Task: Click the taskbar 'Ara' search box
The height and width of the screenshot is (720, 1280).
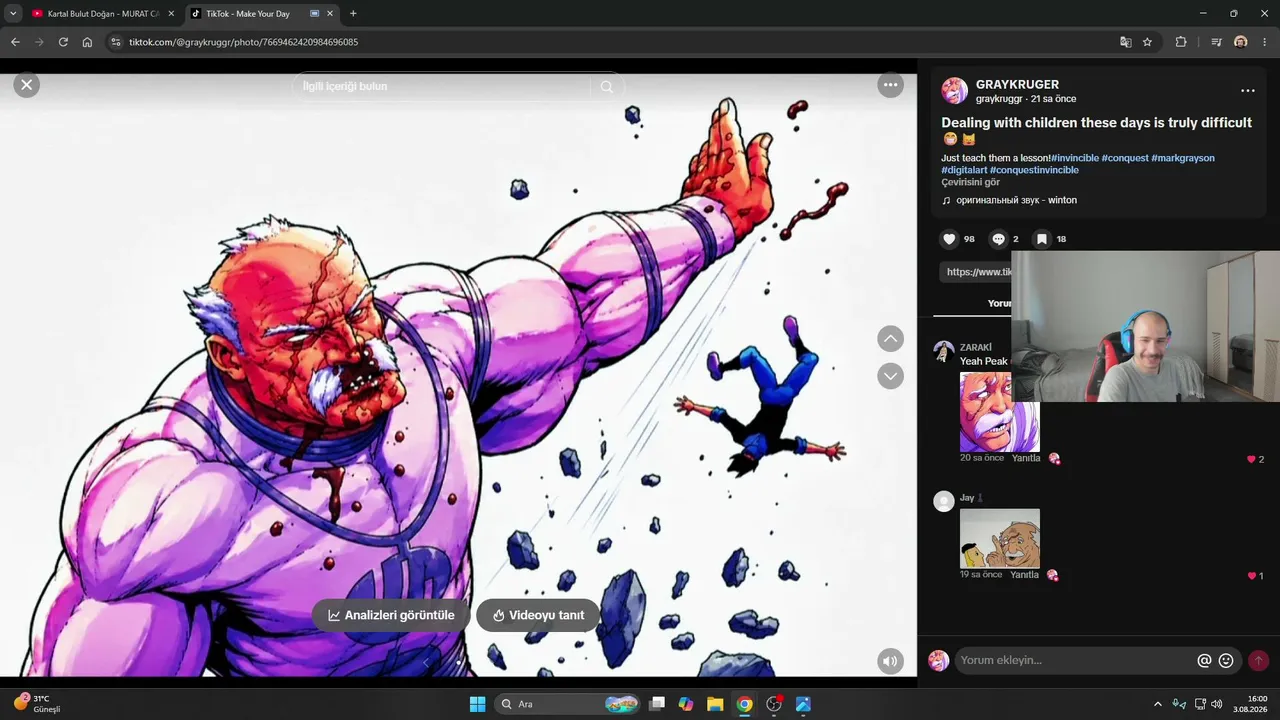Action: (568, 704)
